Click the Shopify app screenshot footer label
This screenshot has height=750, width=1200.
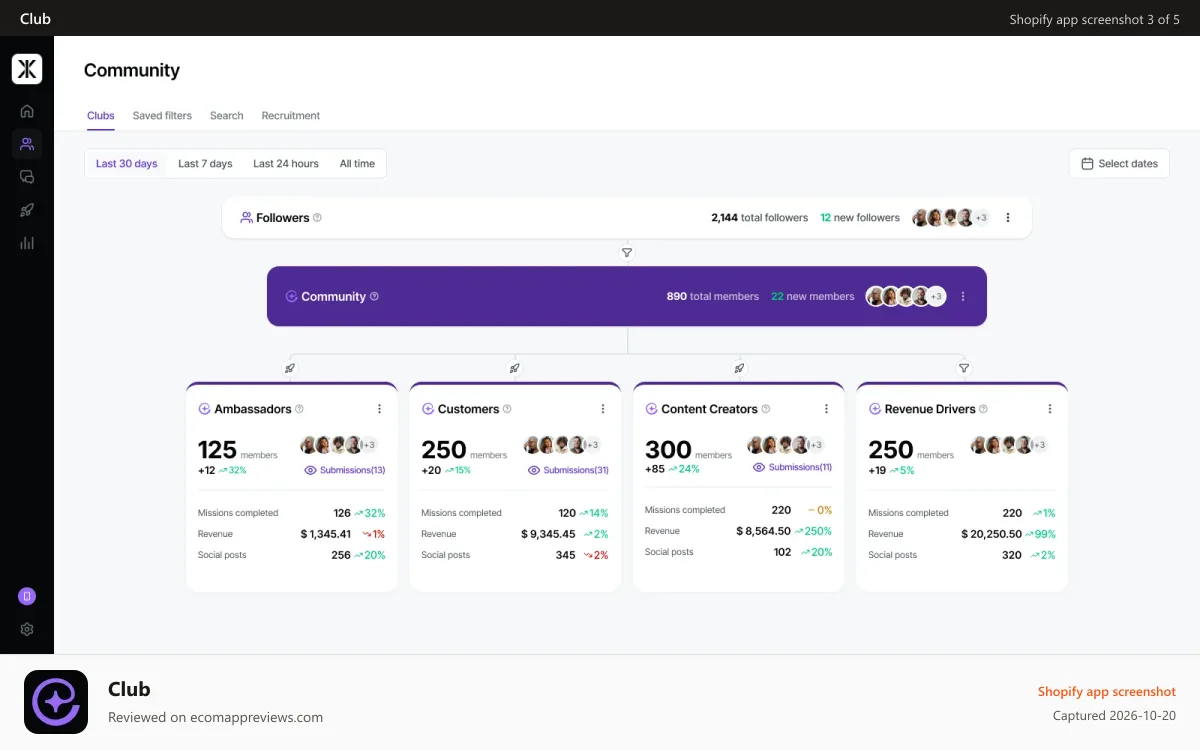pyautogui.click(x=1107, y=691)
